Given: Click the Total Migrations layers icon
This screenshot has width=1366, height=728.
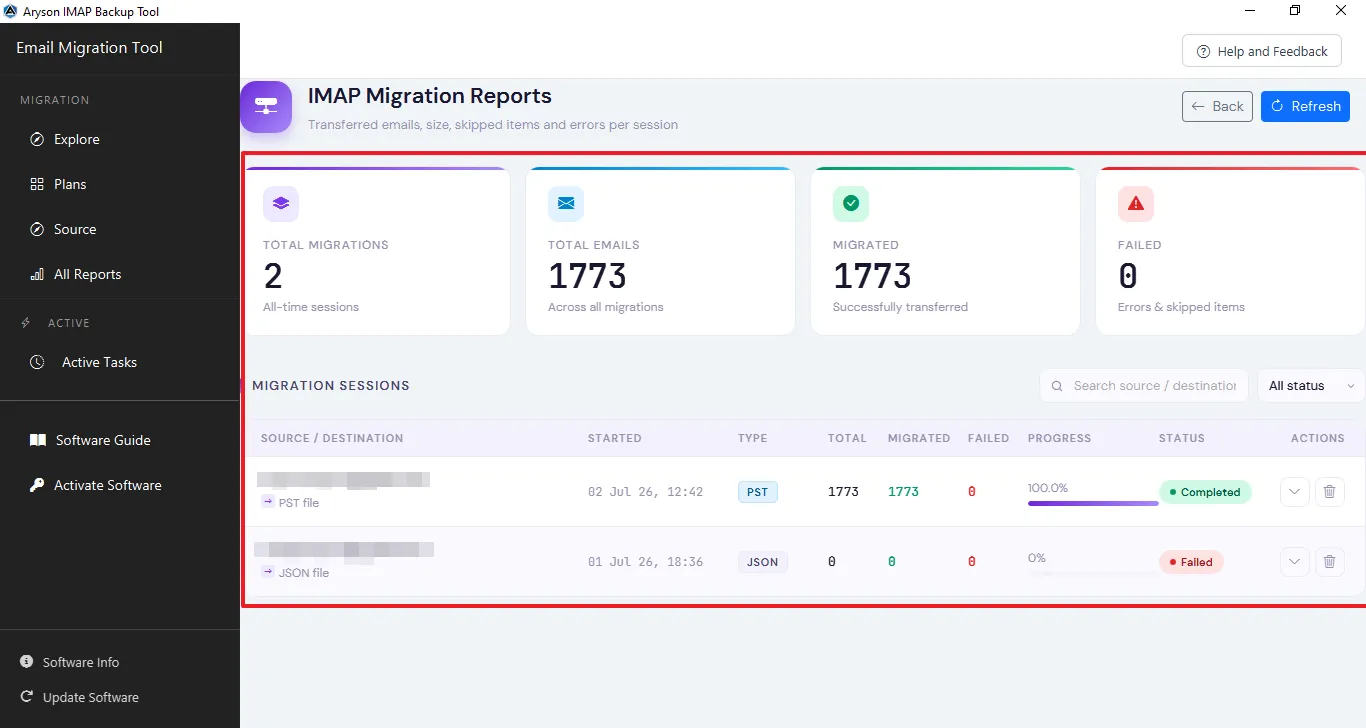Looking at the screenshot, I should (281, 203).
